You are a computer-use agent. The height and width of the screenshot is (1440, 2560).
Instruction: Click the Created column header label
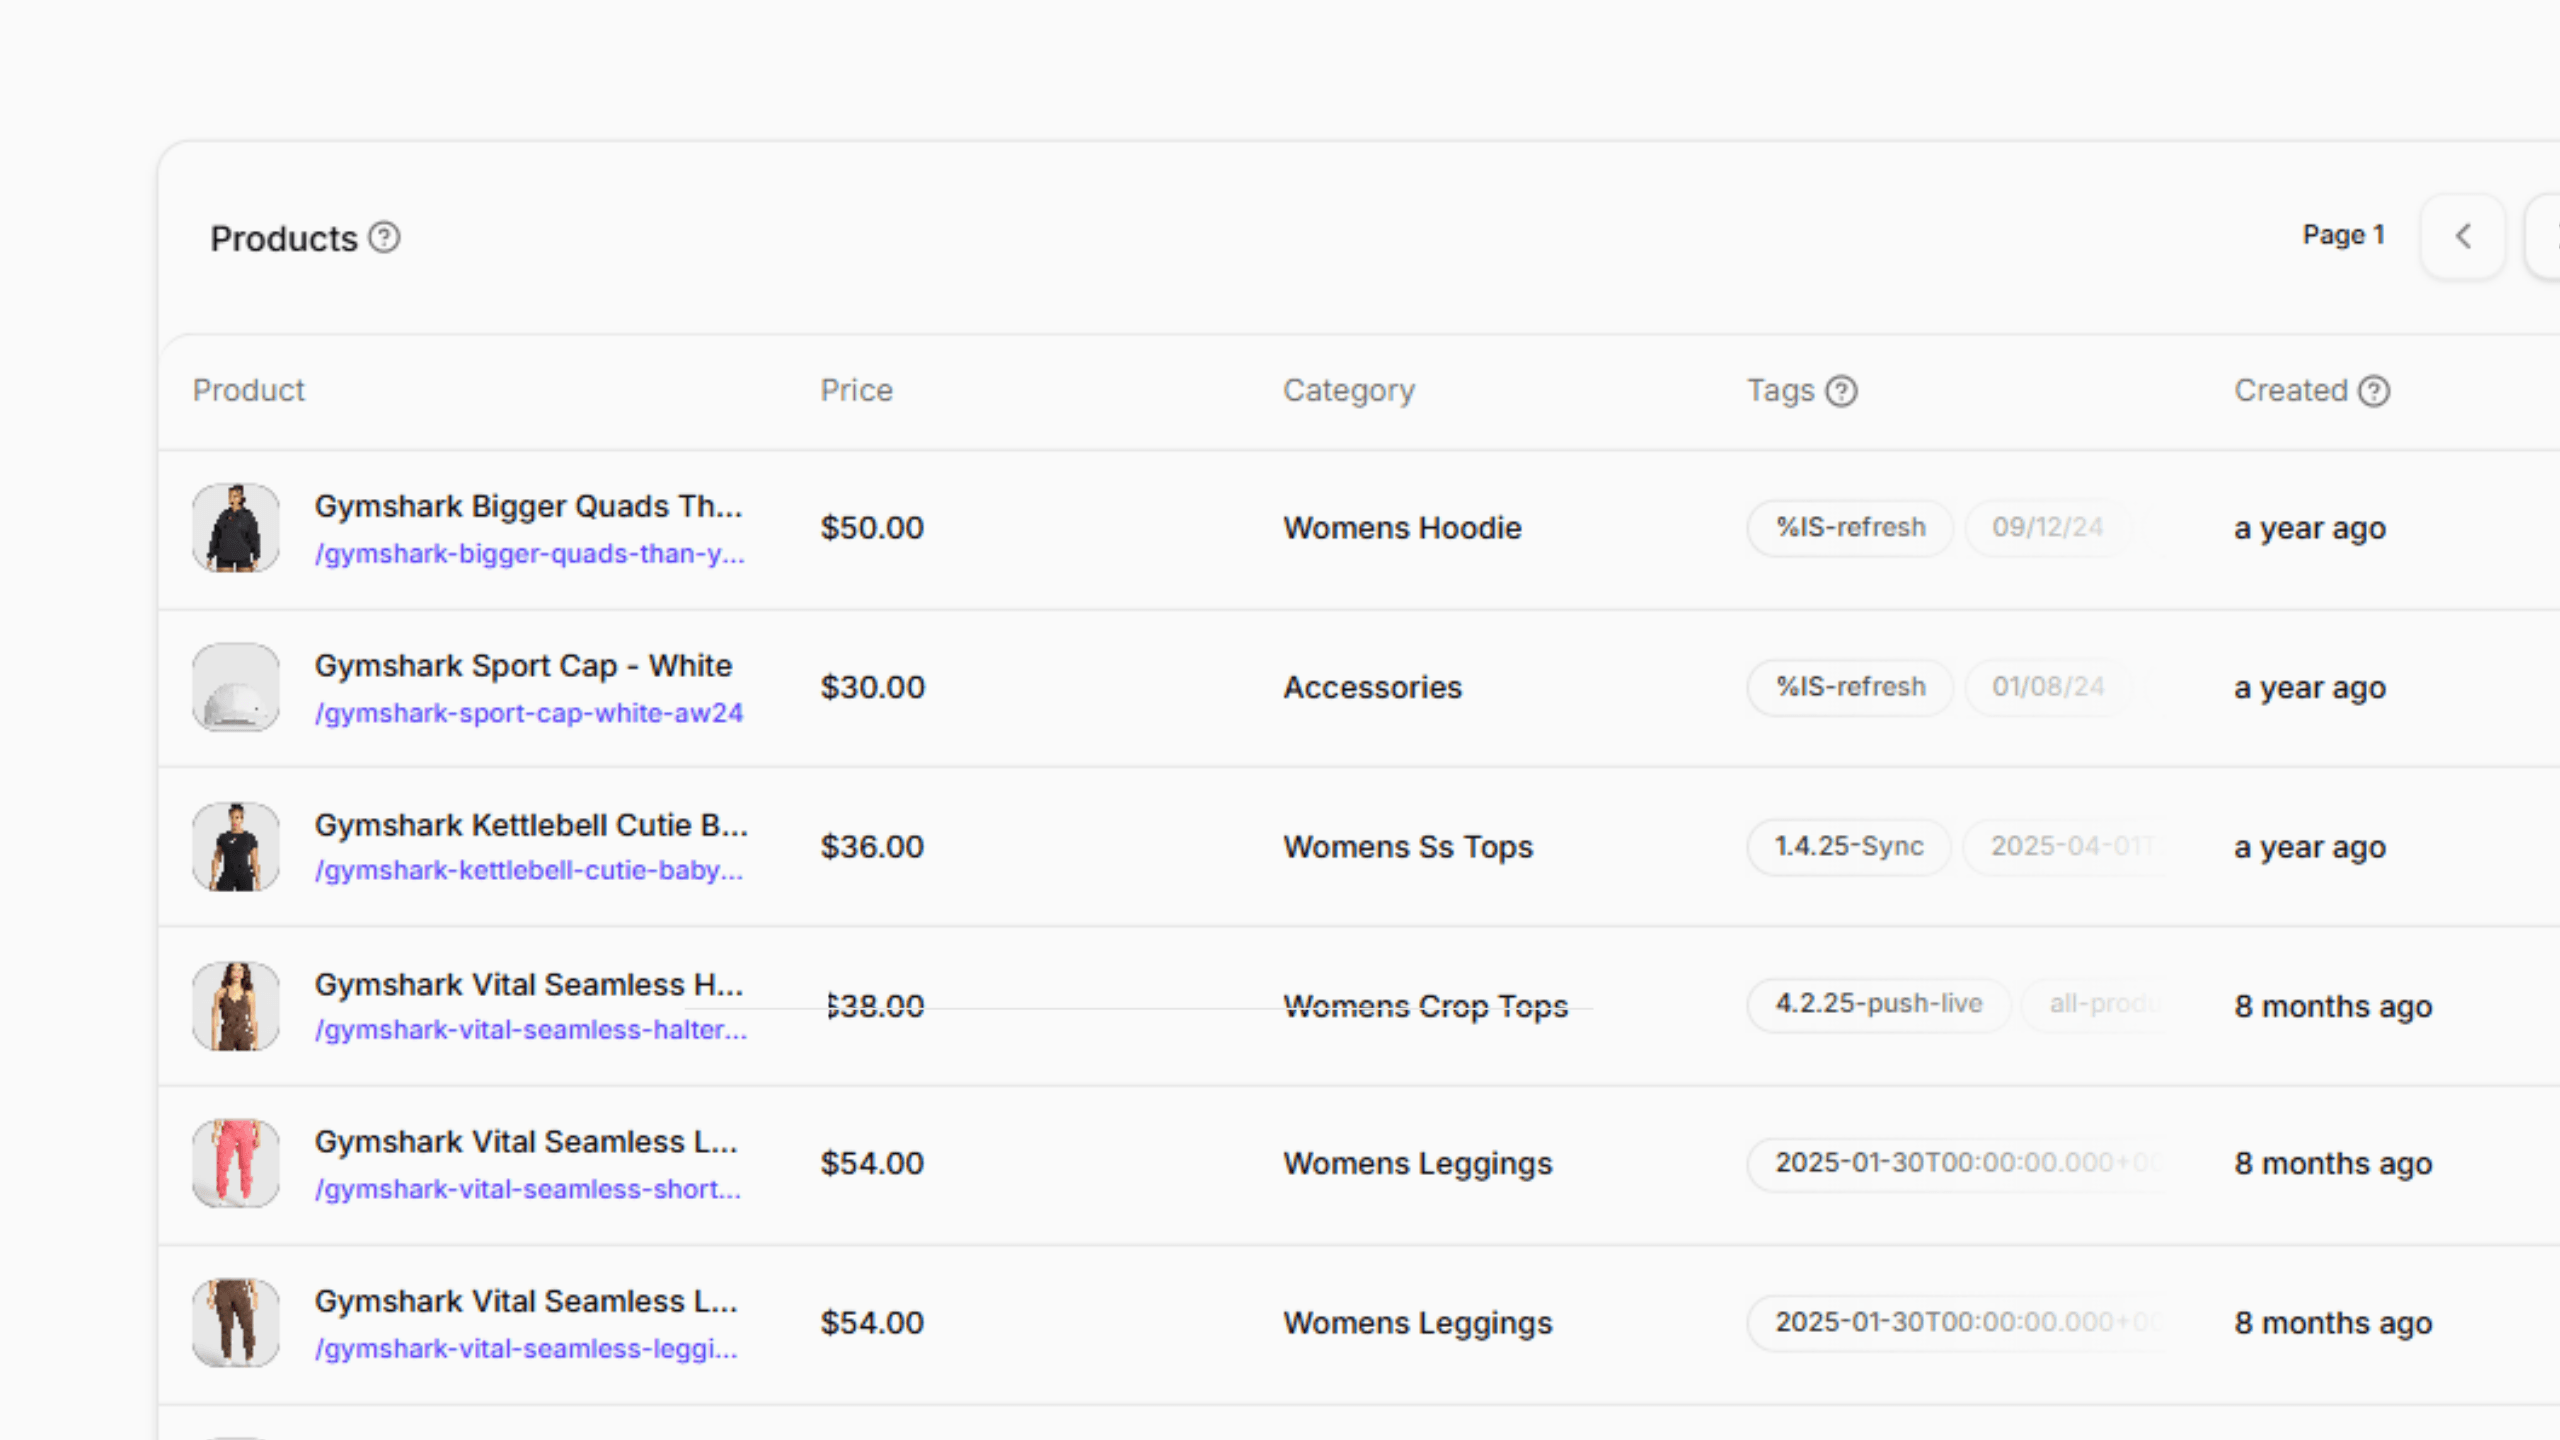pos(2291,391)
